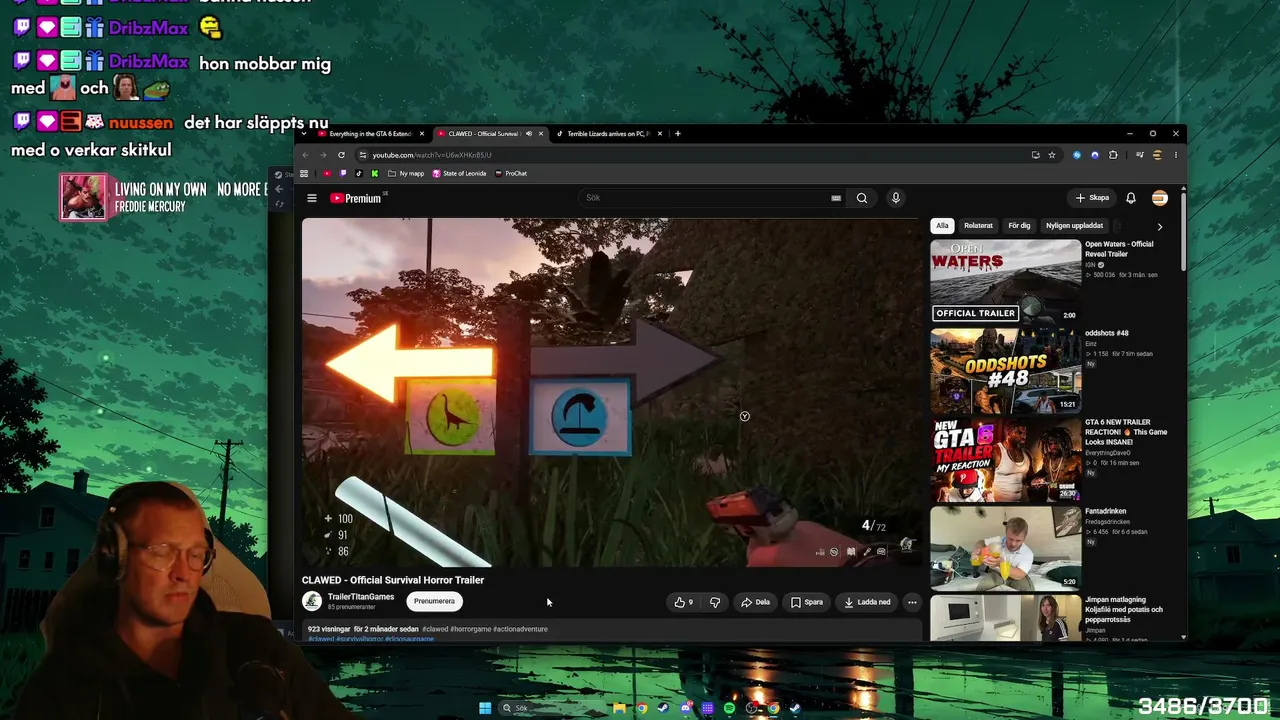Open the Fantadrinken video thumbnail
Viewport: 1280px width, 720px height.
[1005, 548]
